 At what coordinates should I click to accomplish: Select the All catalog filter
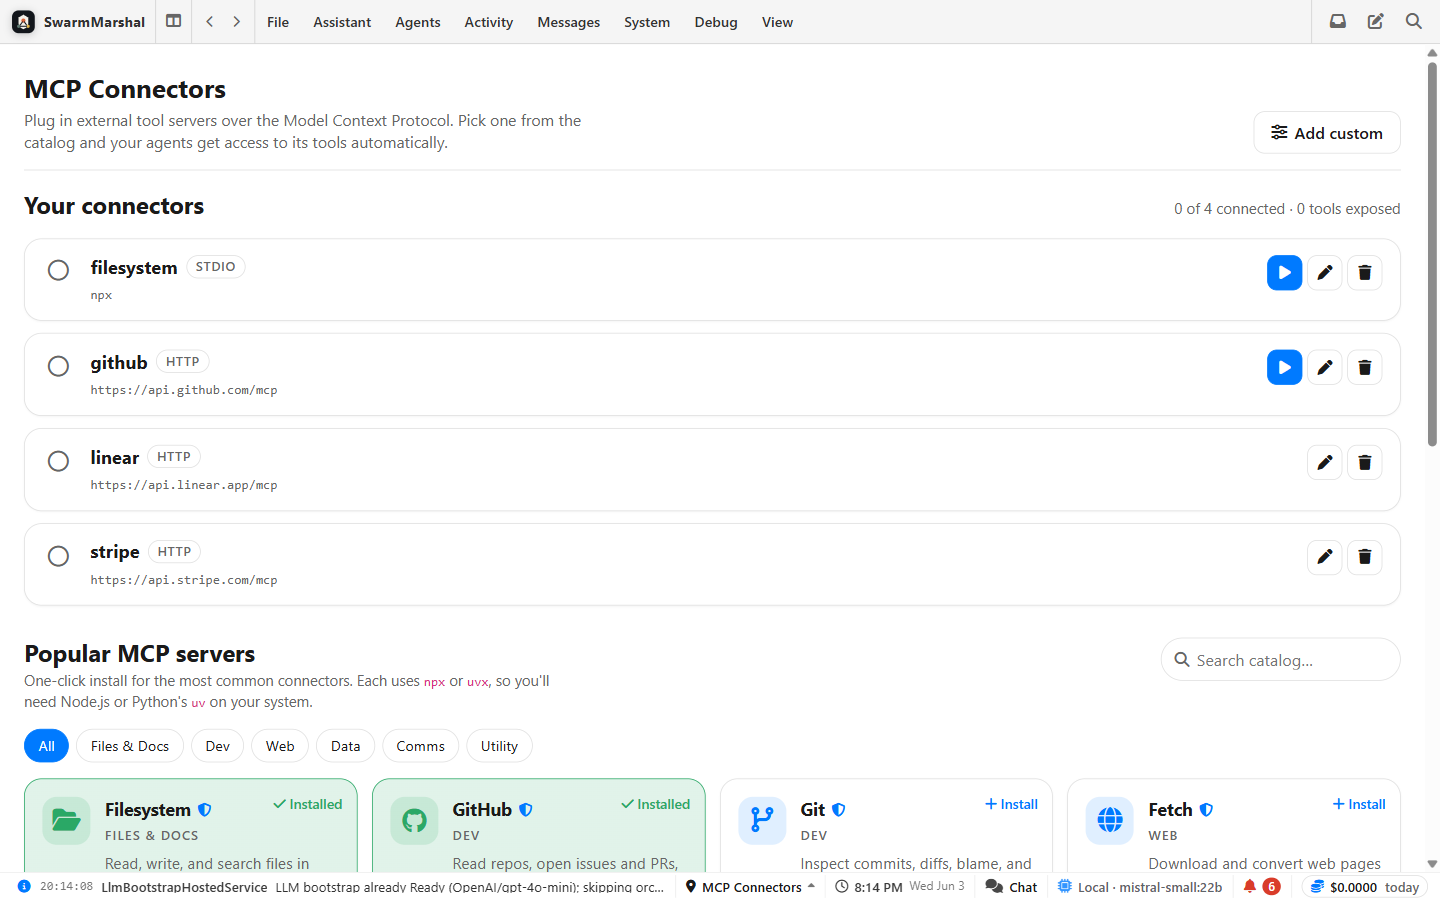coord(47,746)
